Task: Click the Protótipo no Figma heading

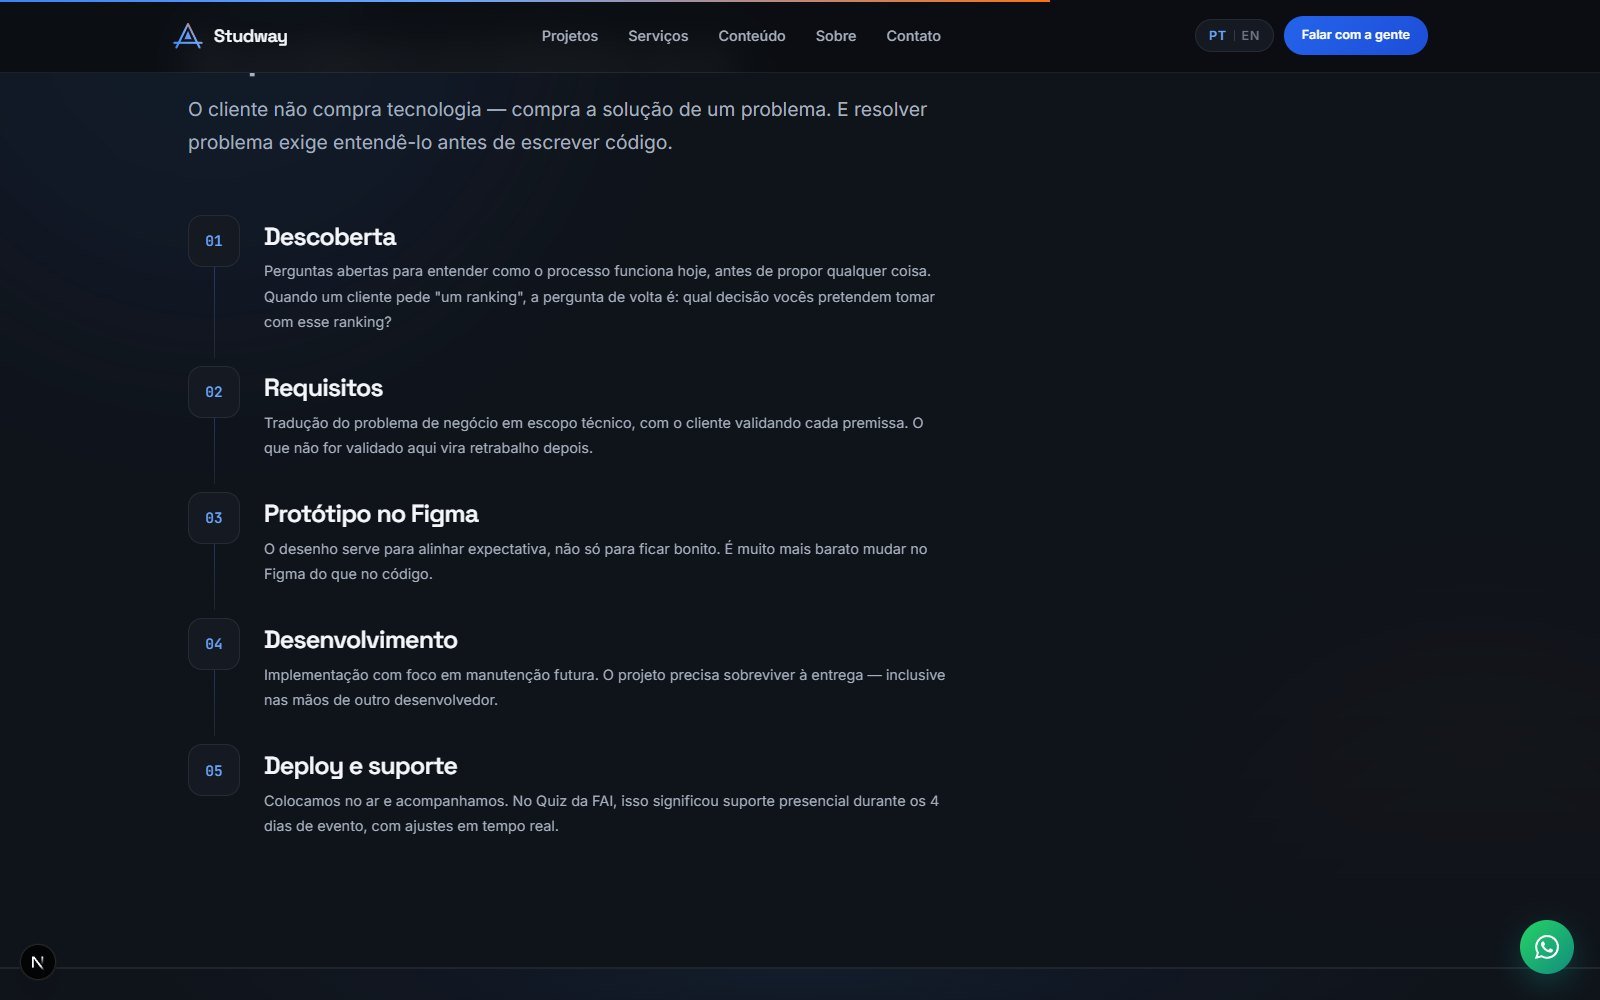Action: [x=371, y=514]
